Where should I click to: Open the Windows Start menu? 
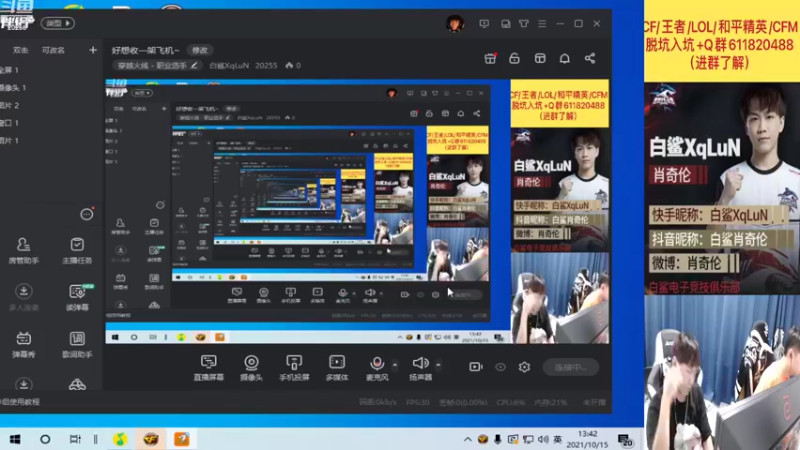click(x=15, y=439)
